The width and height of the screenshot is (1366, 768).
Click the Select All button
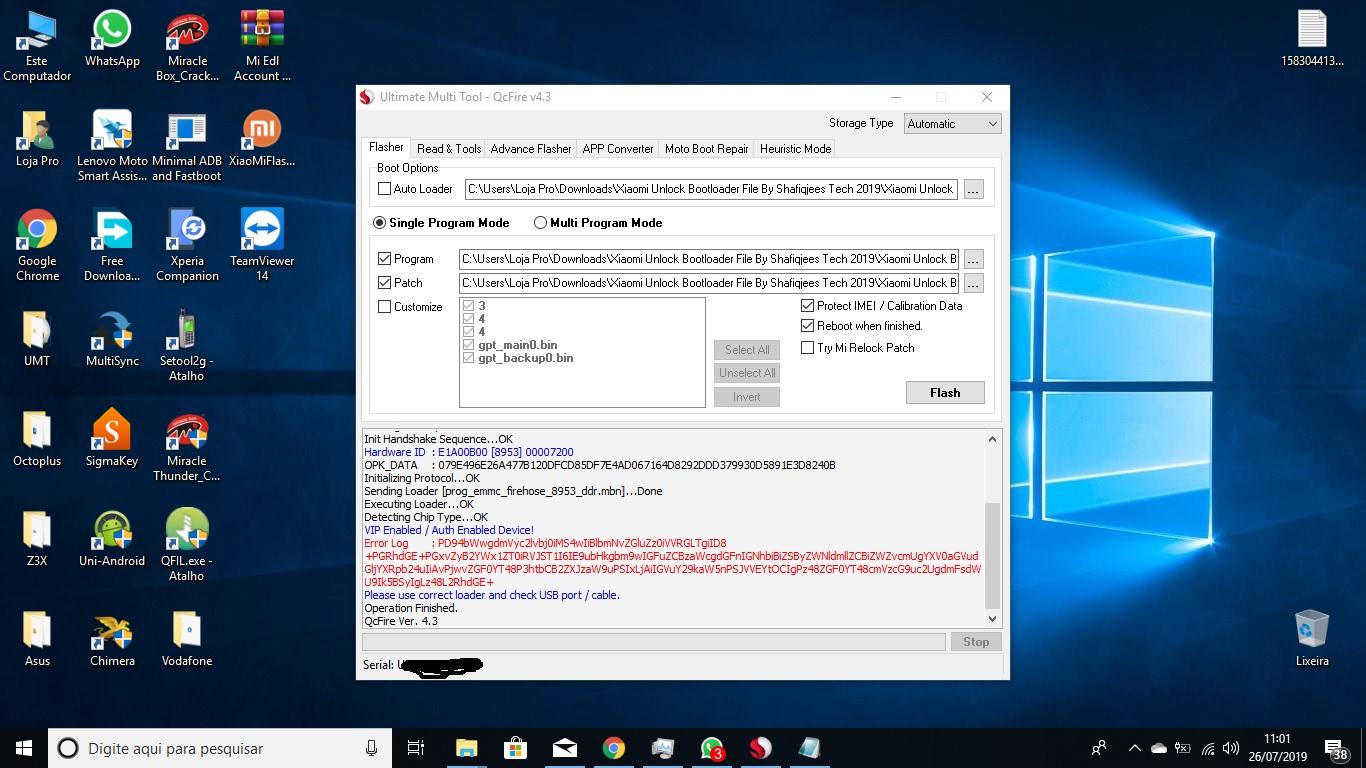[x=747, y=349]
